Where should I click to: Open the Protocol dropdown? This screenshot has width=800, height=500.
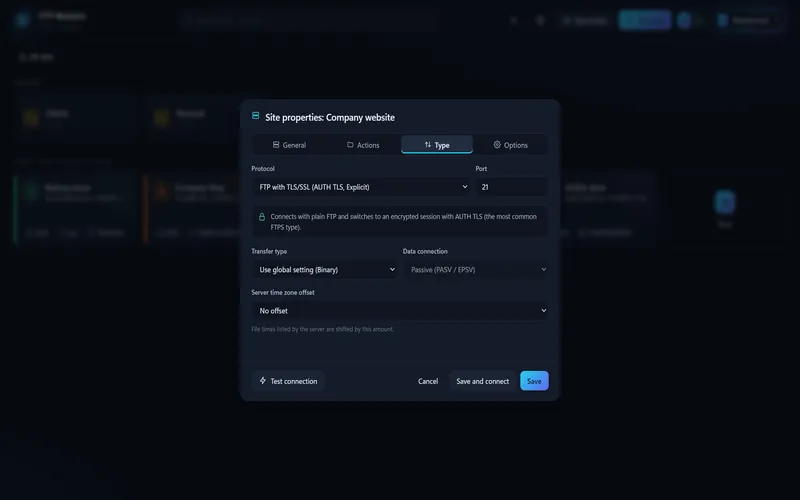pyautogui.click(x=362, y=187)
